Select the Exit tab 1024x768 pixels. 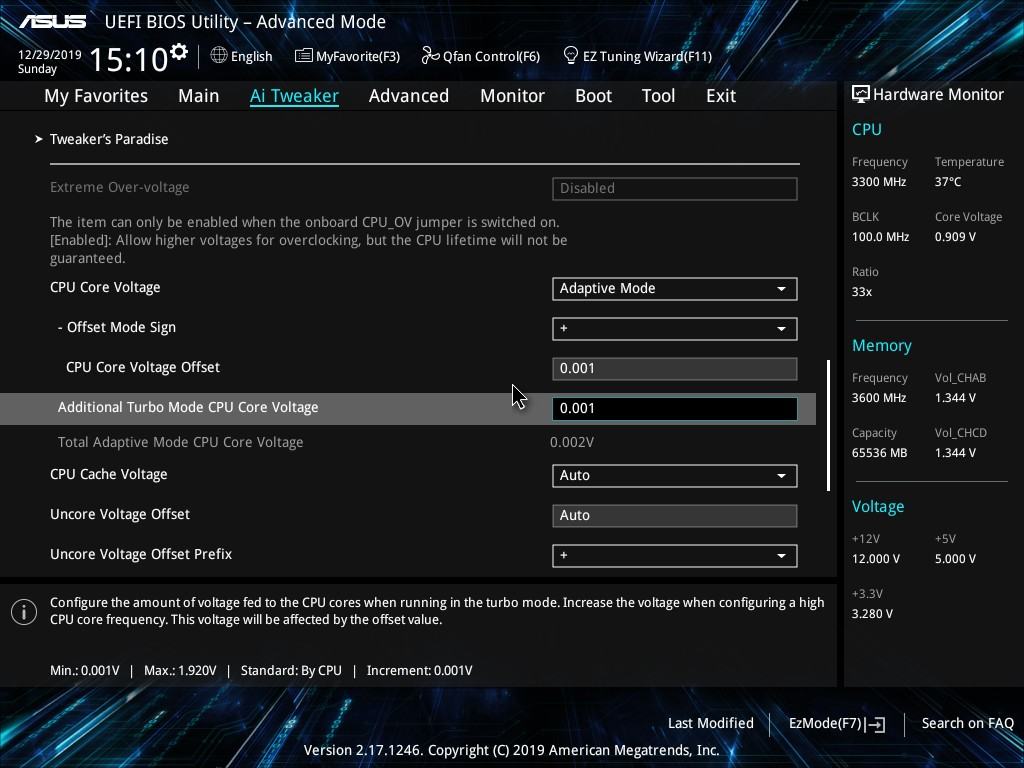point(721,96)
